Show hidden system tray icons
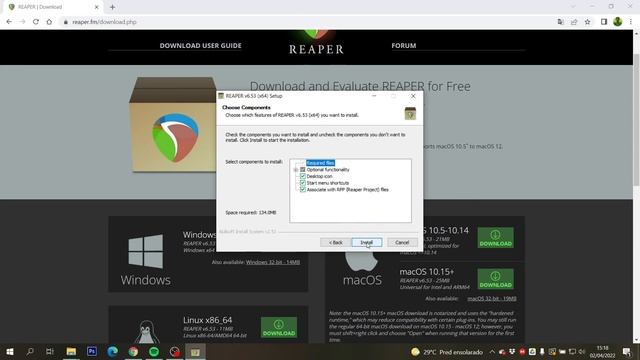 (x=492, y=351)
